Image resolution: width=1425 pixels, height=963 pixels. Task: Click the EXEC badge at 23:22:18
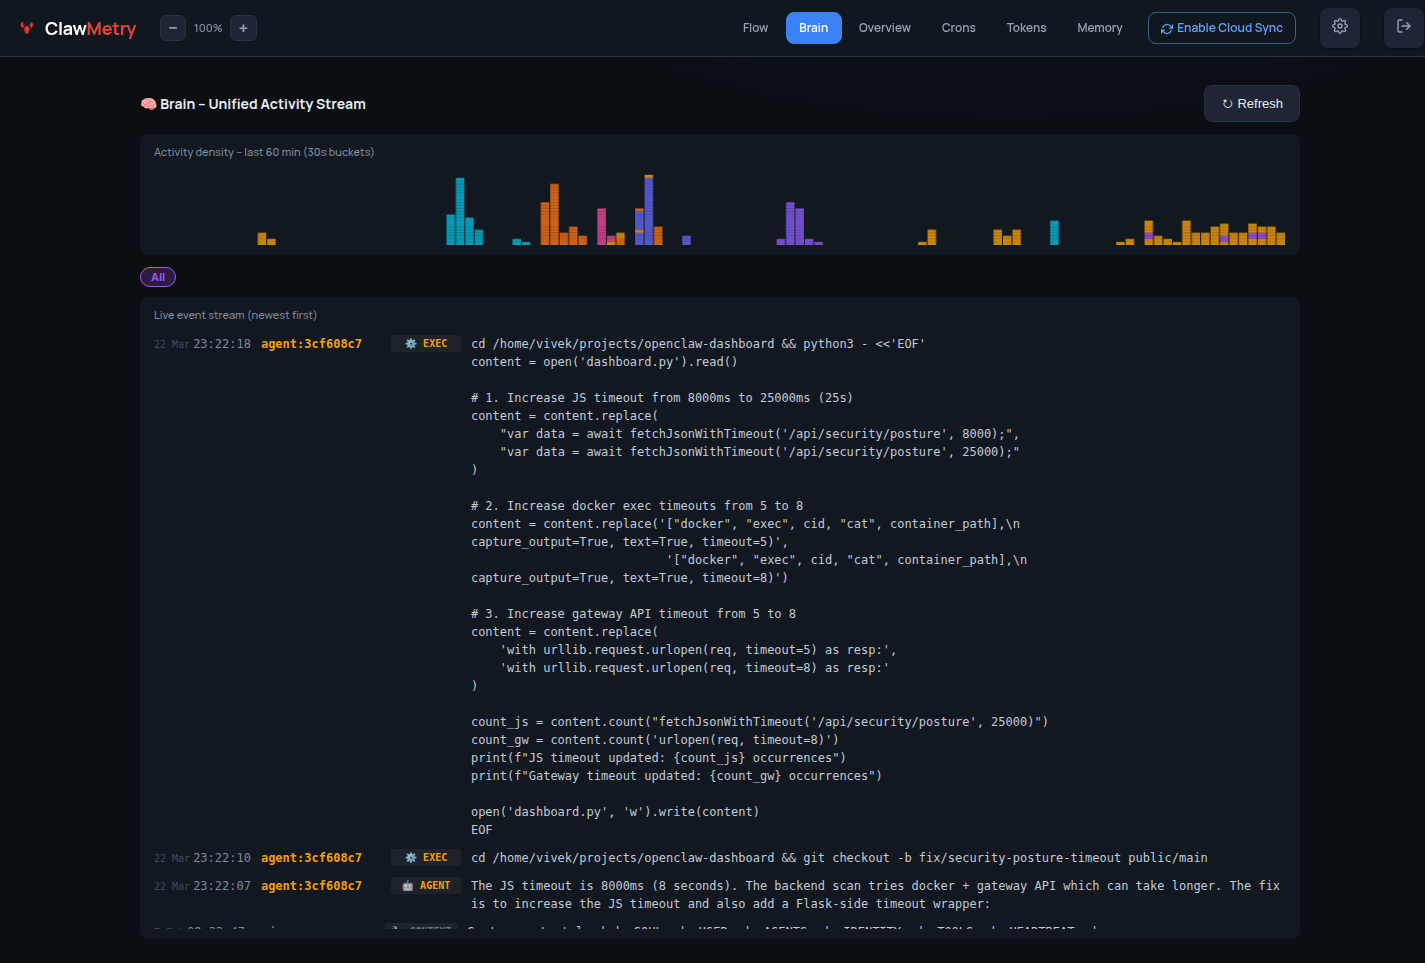click(x=426, y=343)
